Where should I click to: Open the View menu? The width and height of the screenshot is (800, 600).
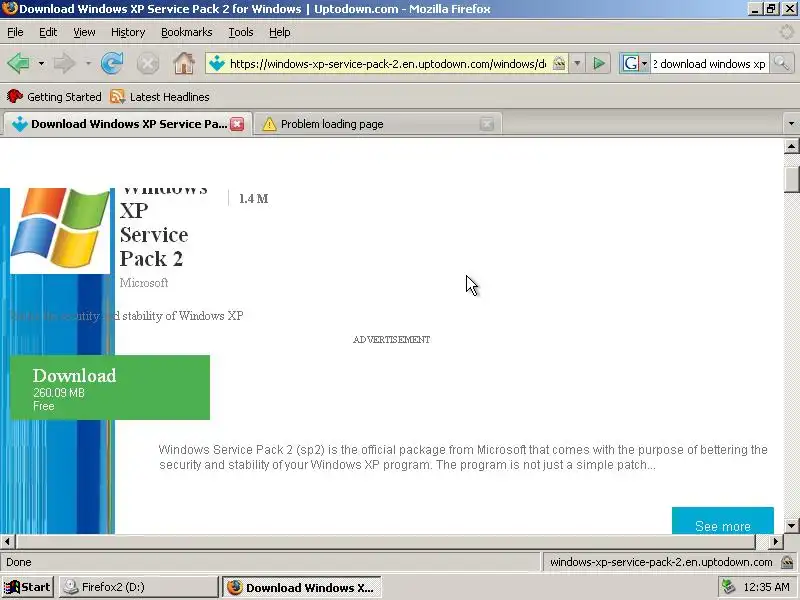[x=84, y=32]
